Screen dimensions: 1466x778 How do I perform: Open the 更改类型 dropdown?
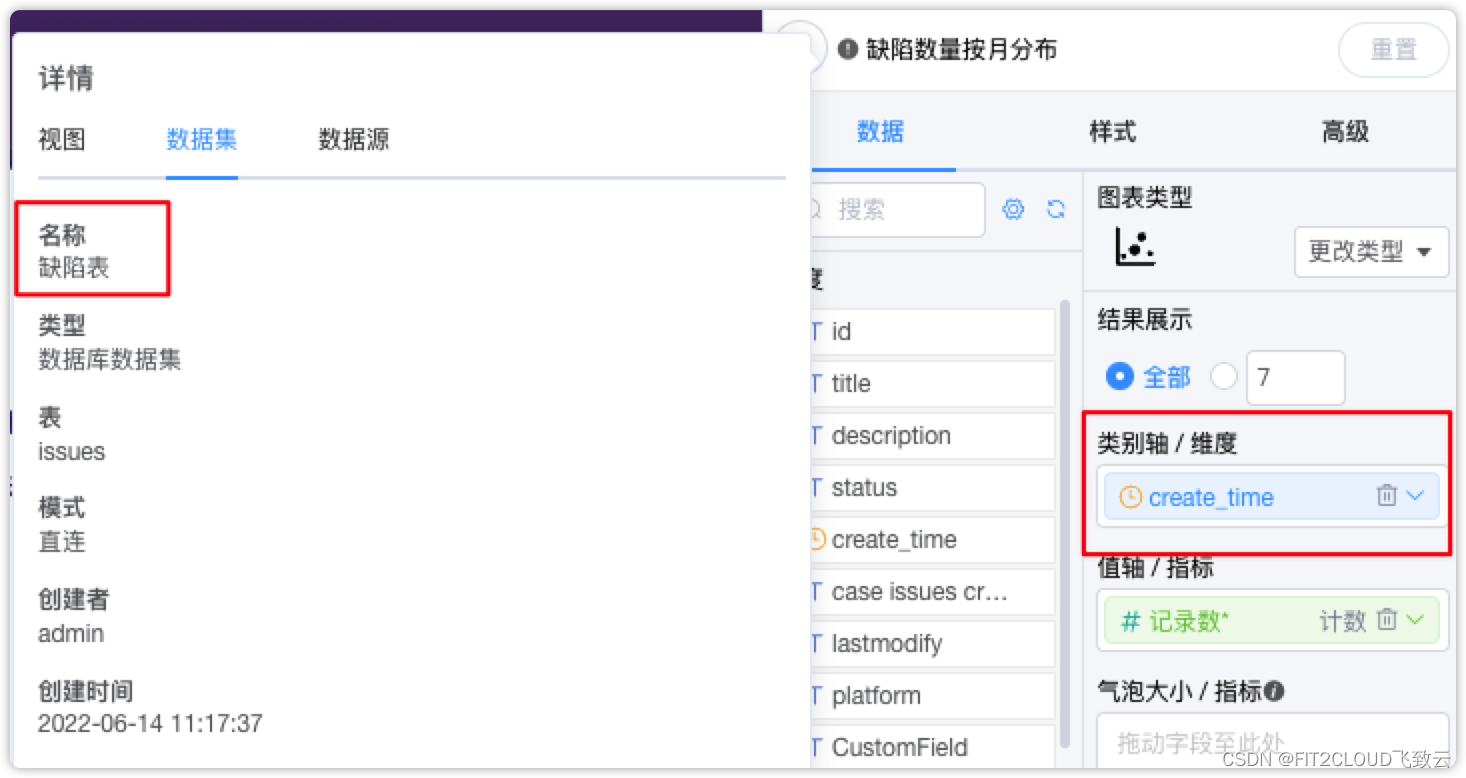1371,251
